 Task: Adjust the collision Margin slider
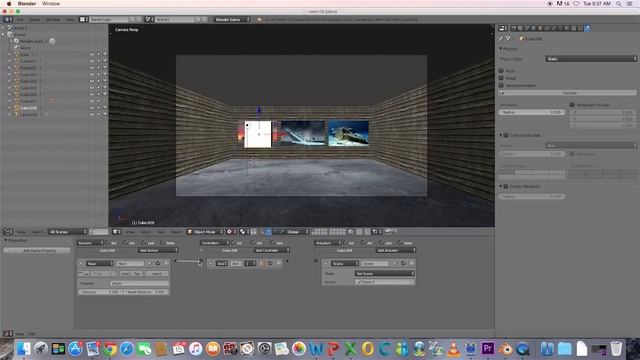(x=532, y=154)
